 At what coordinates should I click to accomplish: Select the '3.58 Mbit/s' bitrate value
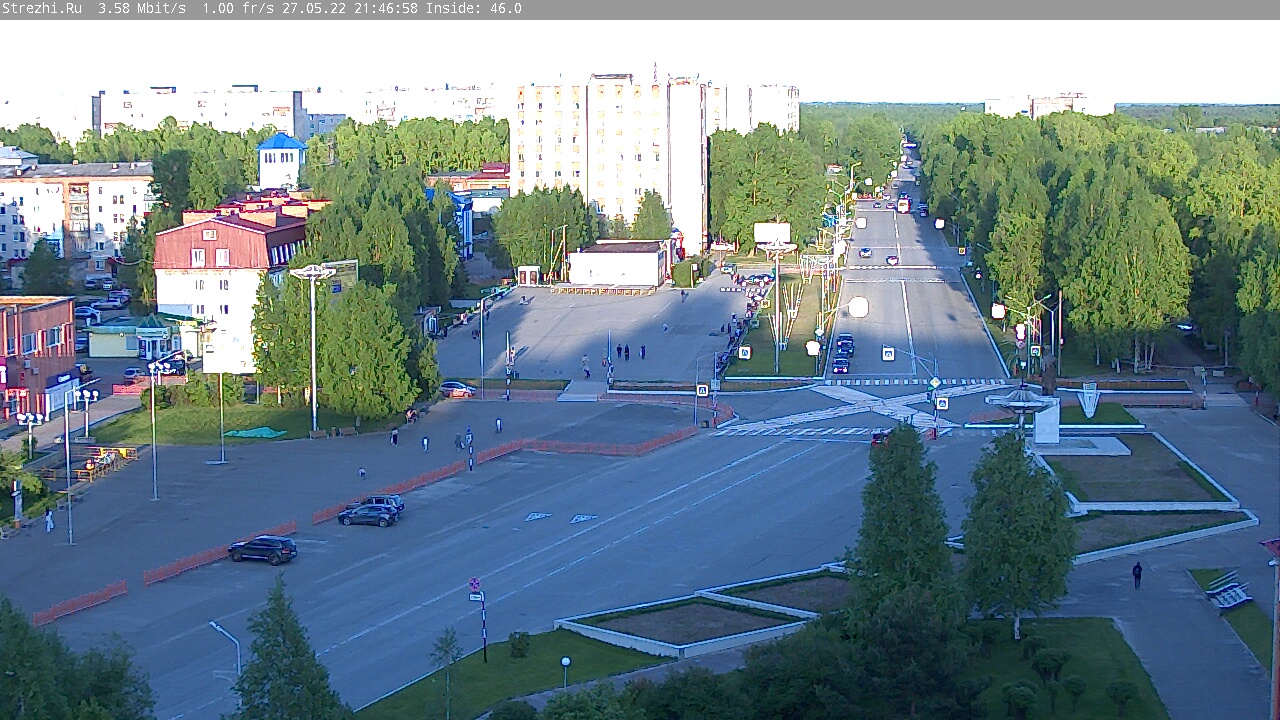pyautogui.click(x=142, y=8)
